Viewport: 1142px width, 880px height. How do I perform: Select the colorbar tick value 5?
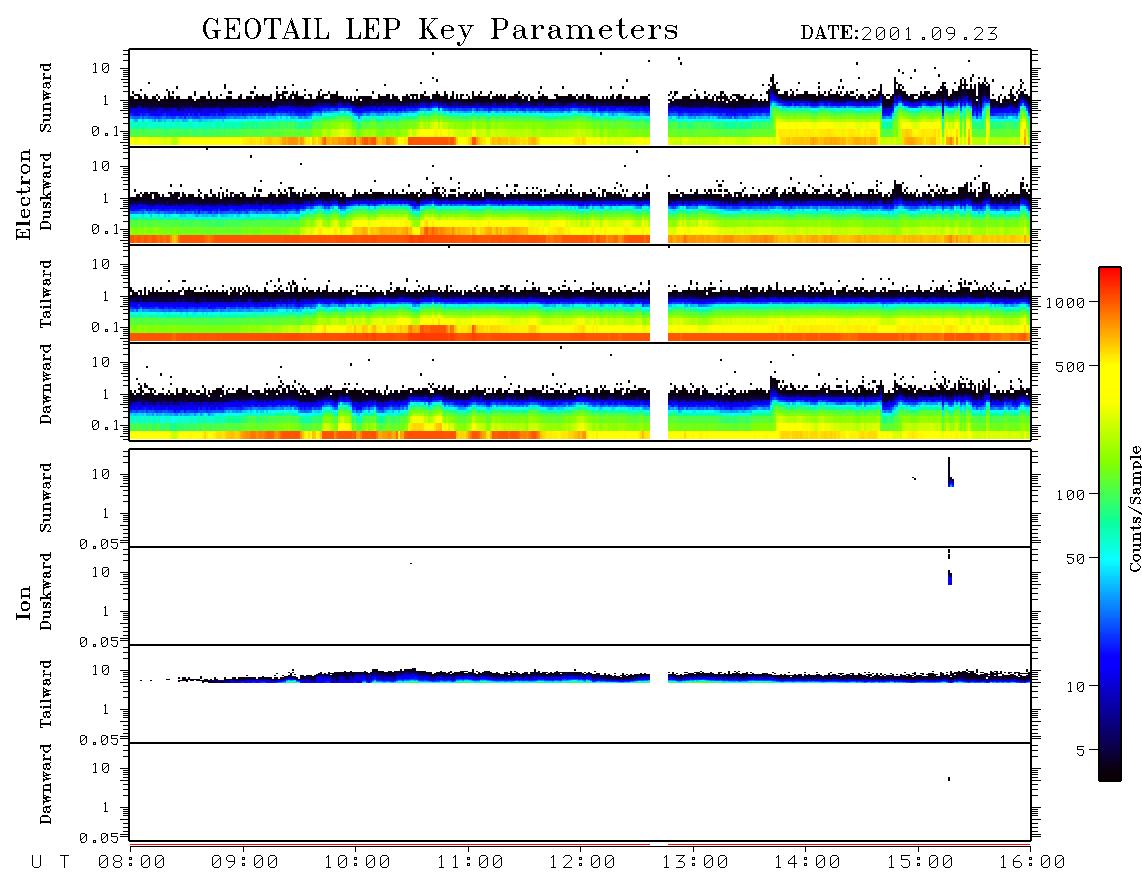click(1080, 751)
